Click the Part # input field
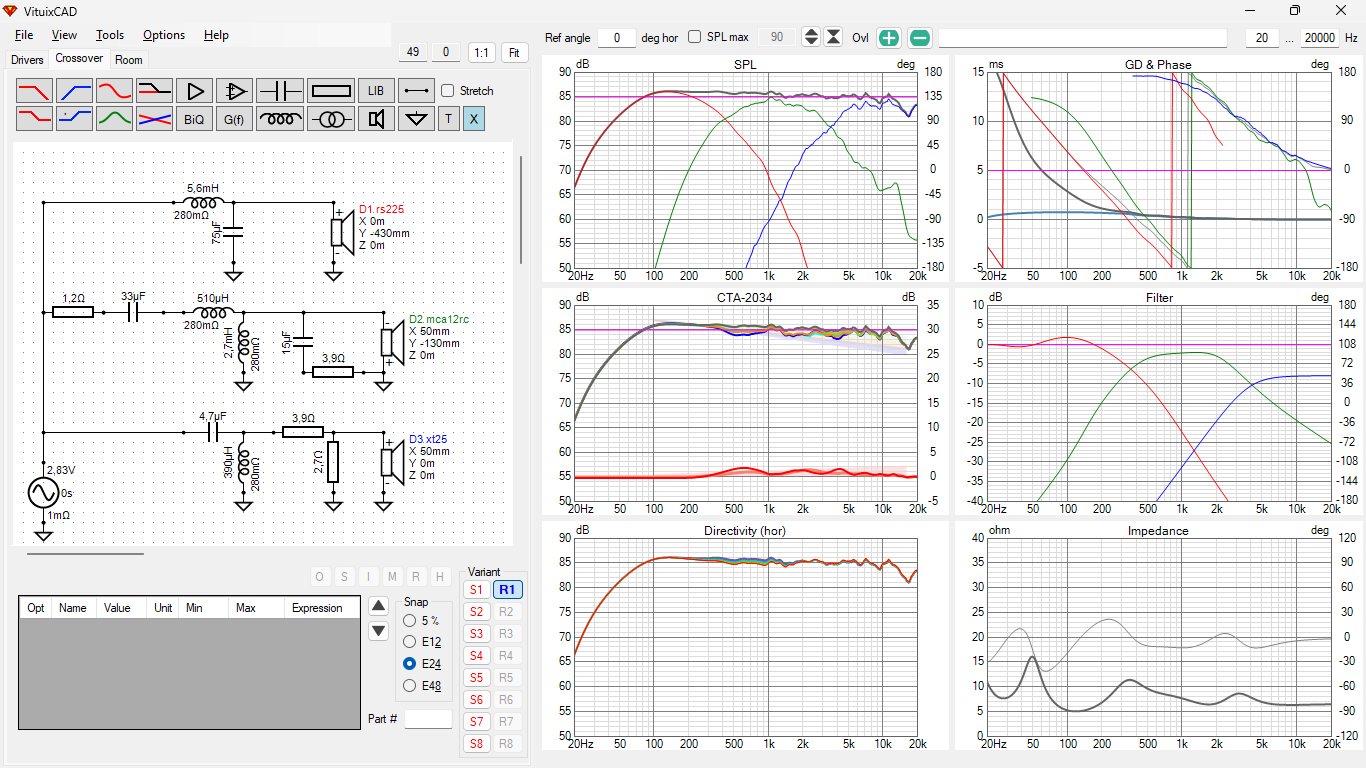1366x768 pixels. coord(428,719)
